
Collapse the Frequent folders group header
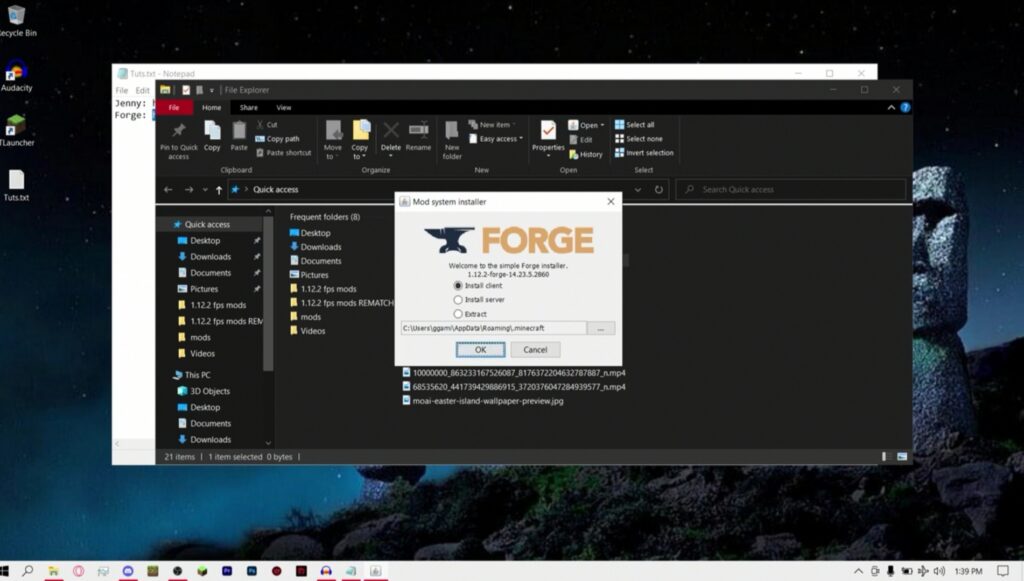(325, 217)
